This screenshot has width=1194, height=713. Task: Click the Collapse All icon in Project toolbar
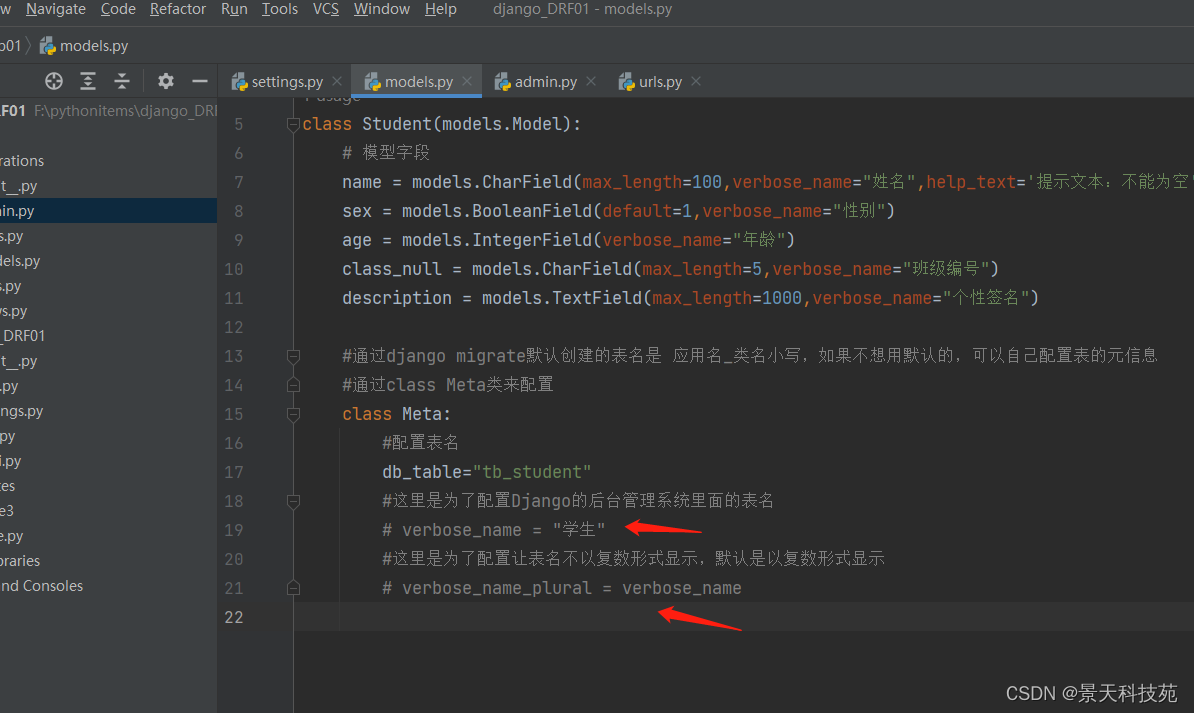click(121, 81)
